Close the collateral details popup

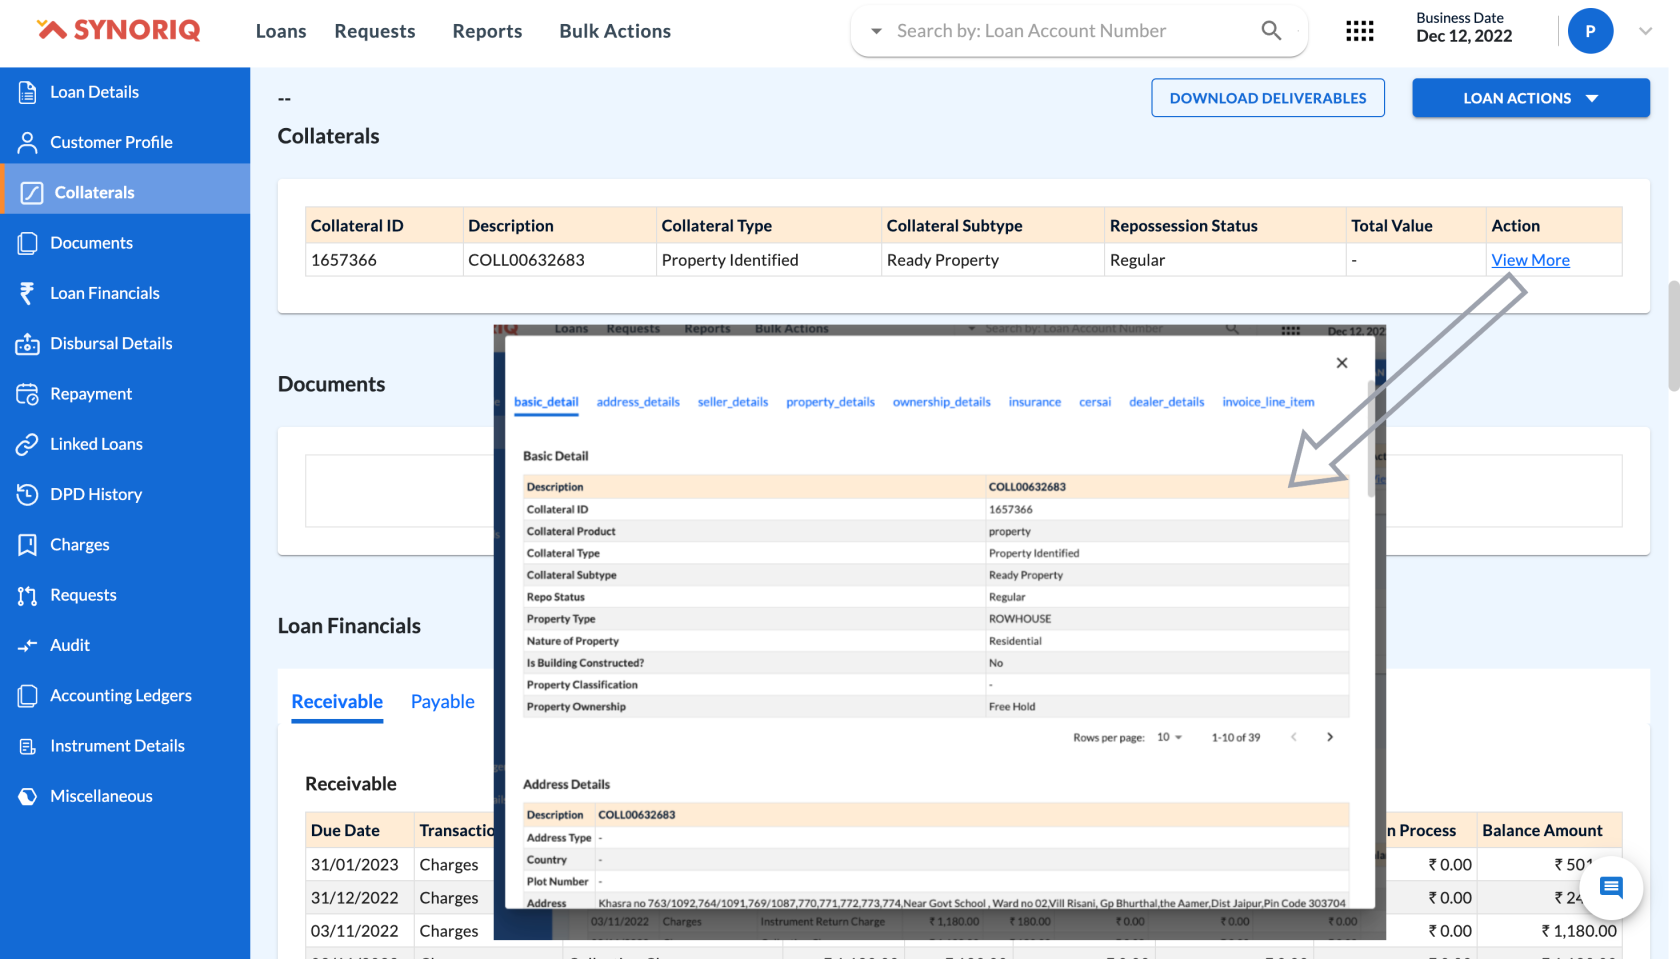coord(1342,363)
